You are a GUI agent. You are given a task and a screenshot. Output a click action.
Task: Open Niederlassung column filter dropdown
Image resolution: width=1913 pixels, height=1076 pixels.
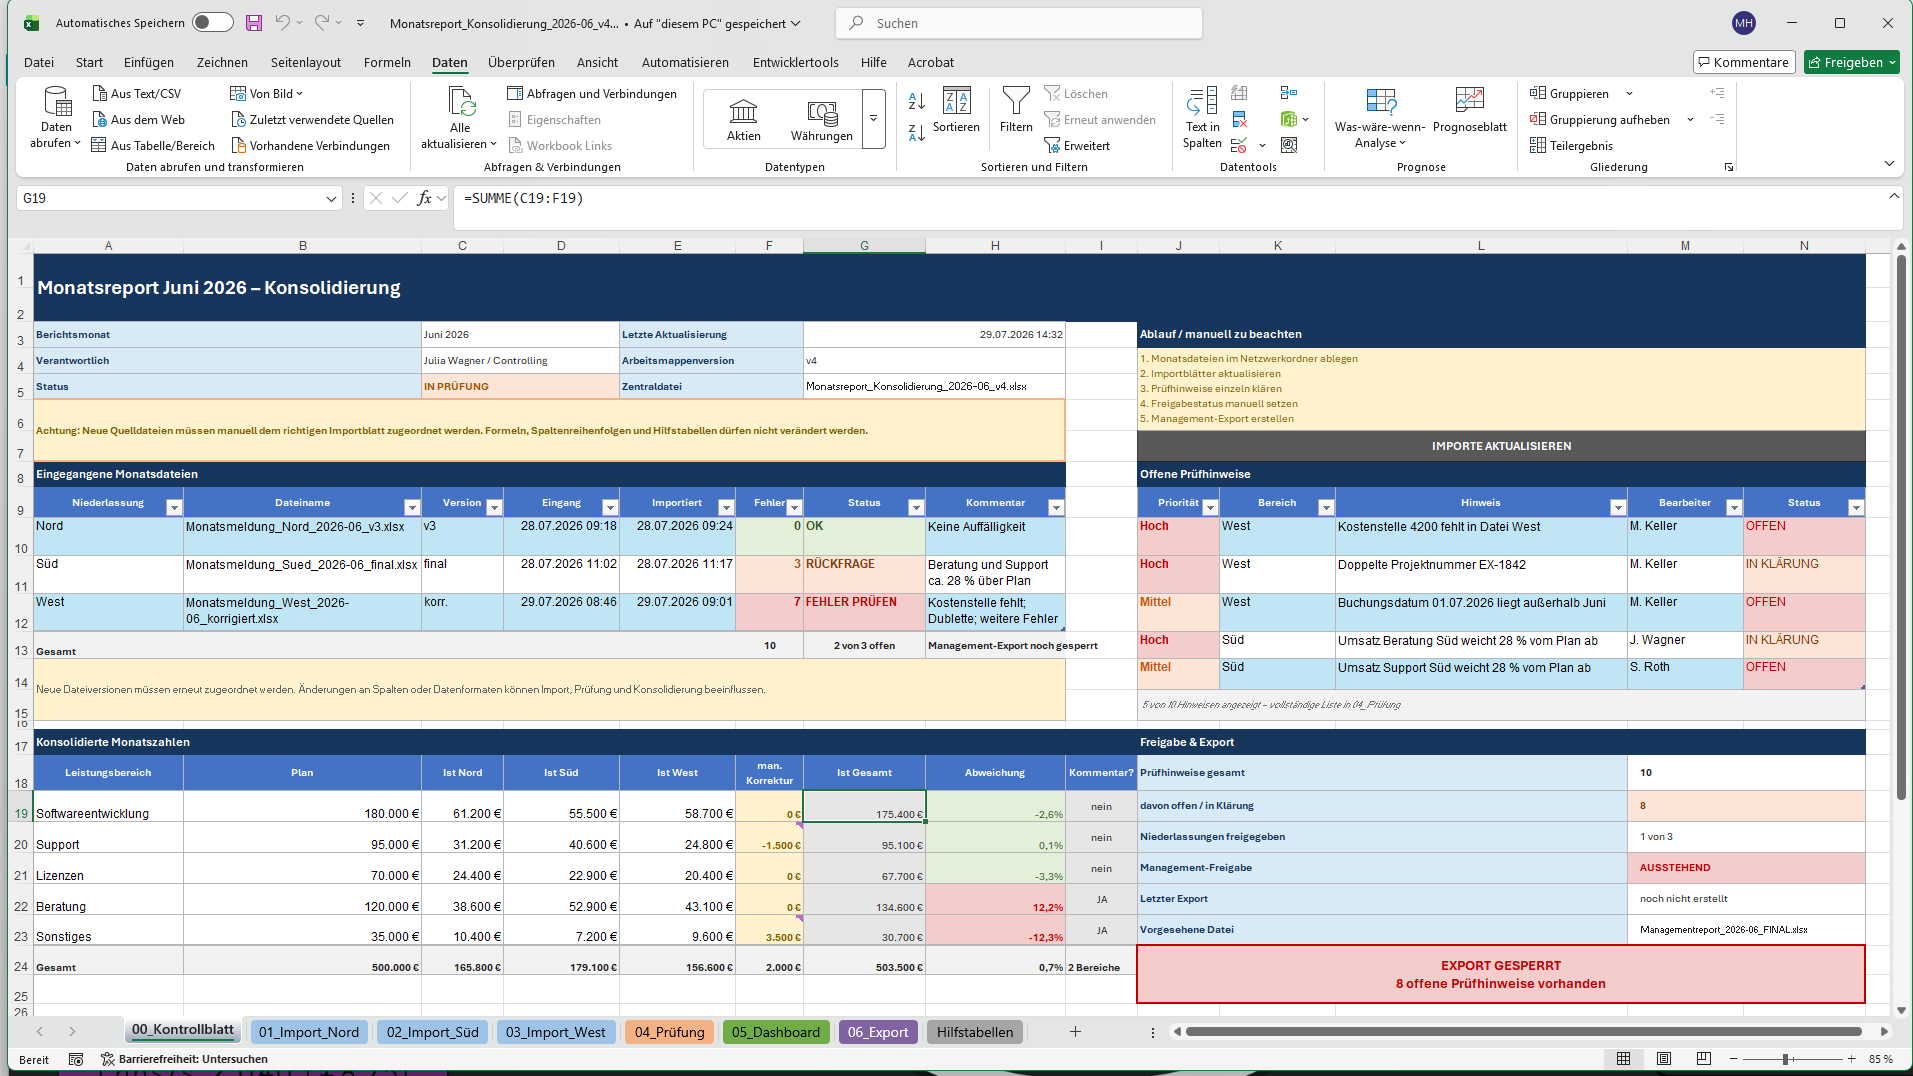click(174, 508)
